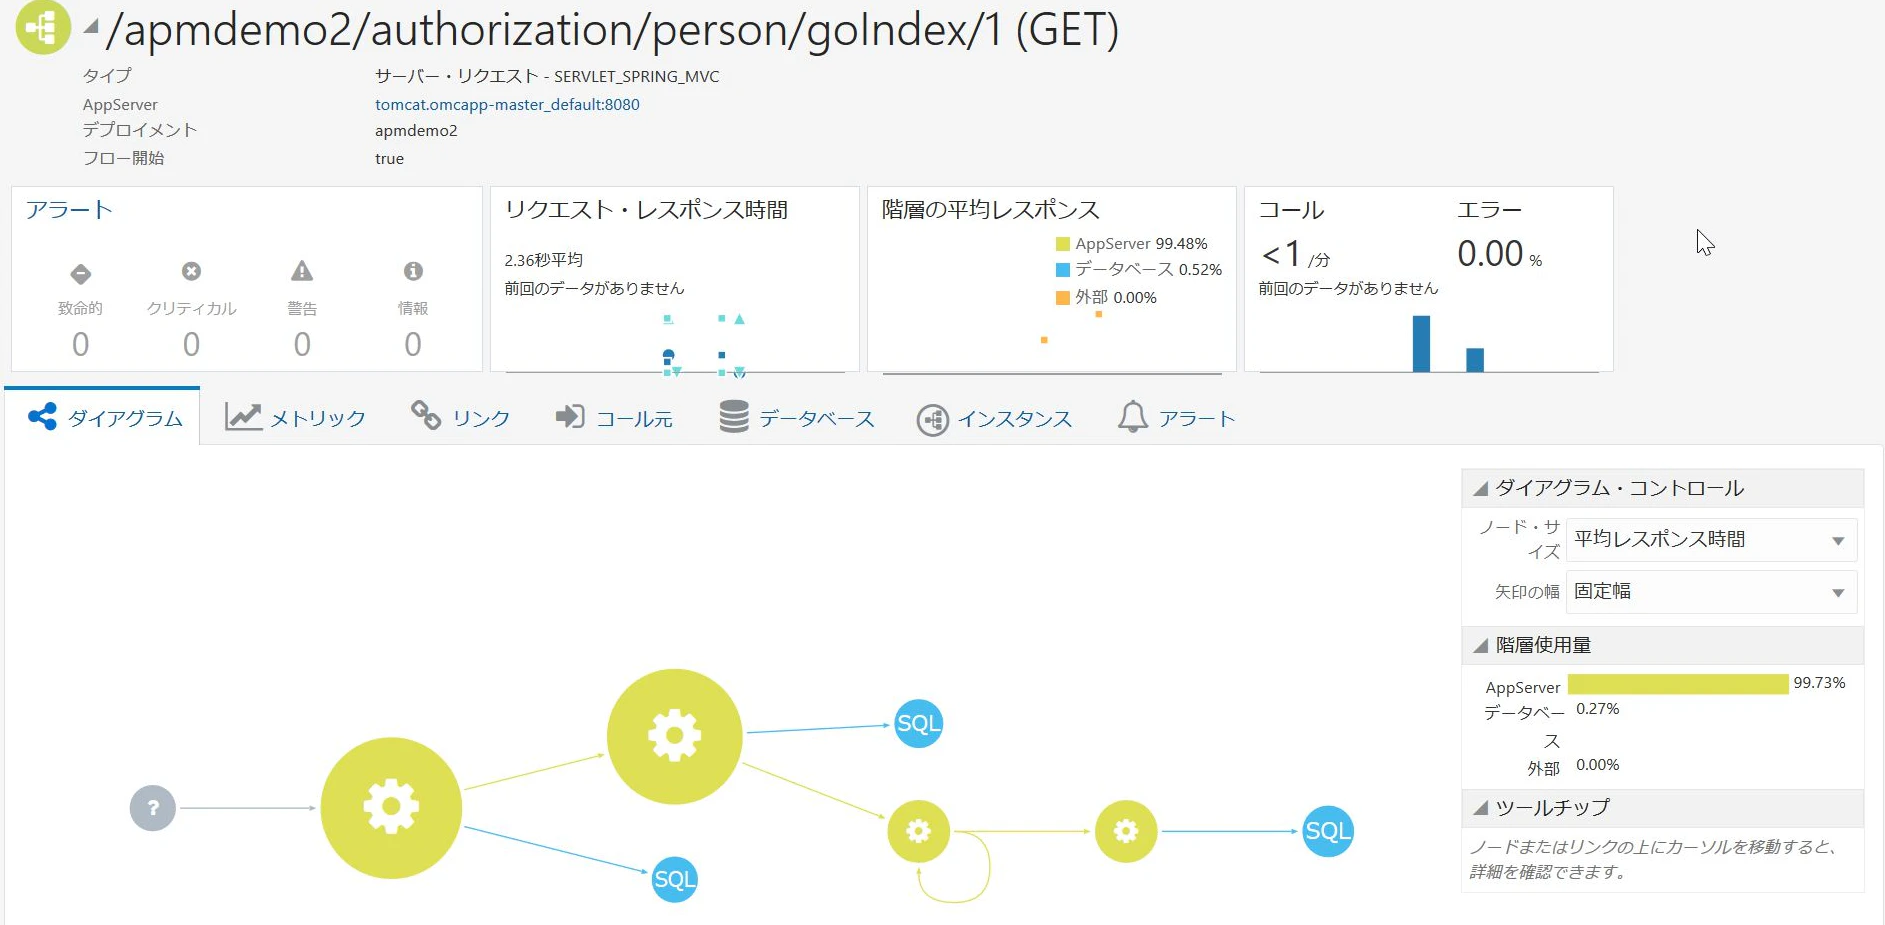Click the dark blue circle data point in the response-time chart
The height and width of the screenshot is (925, 1885).
point(668,355)
